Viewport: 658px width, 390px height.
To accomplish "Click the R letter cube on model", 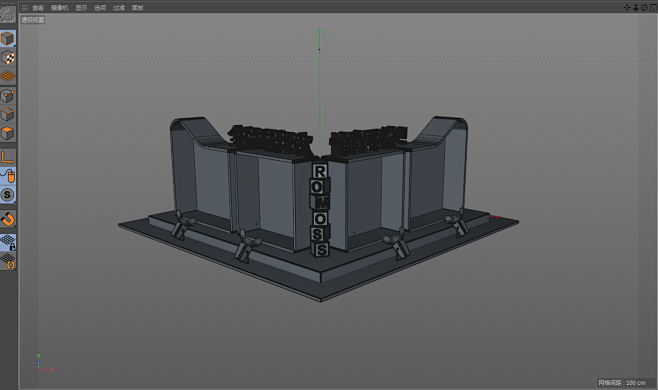I will pos(320,171).
